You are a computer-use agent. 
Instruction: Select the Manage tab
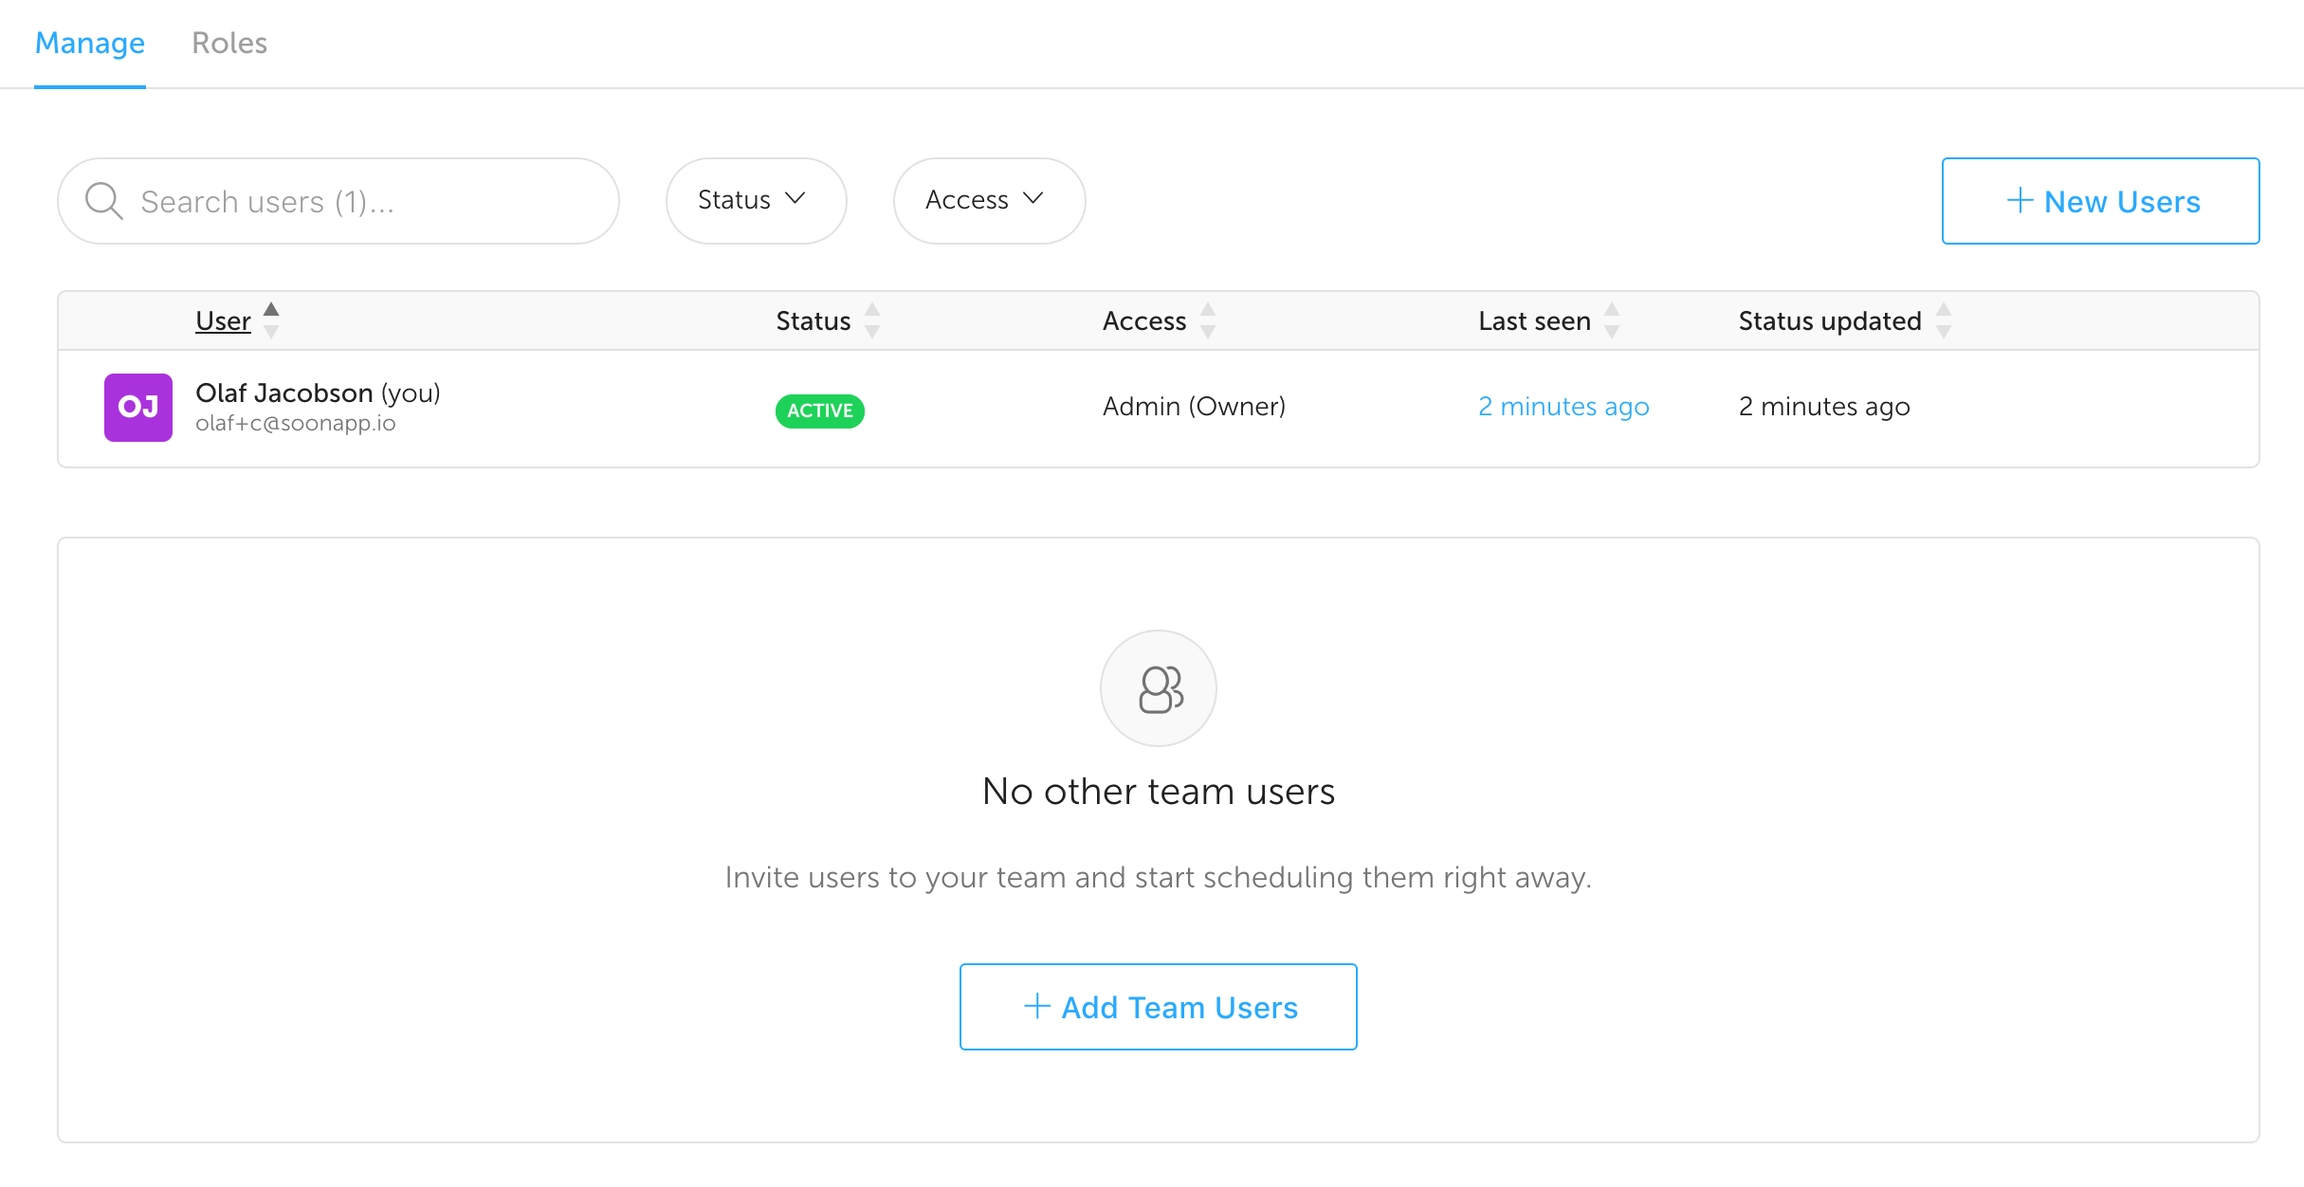click(x=90, y=43)
